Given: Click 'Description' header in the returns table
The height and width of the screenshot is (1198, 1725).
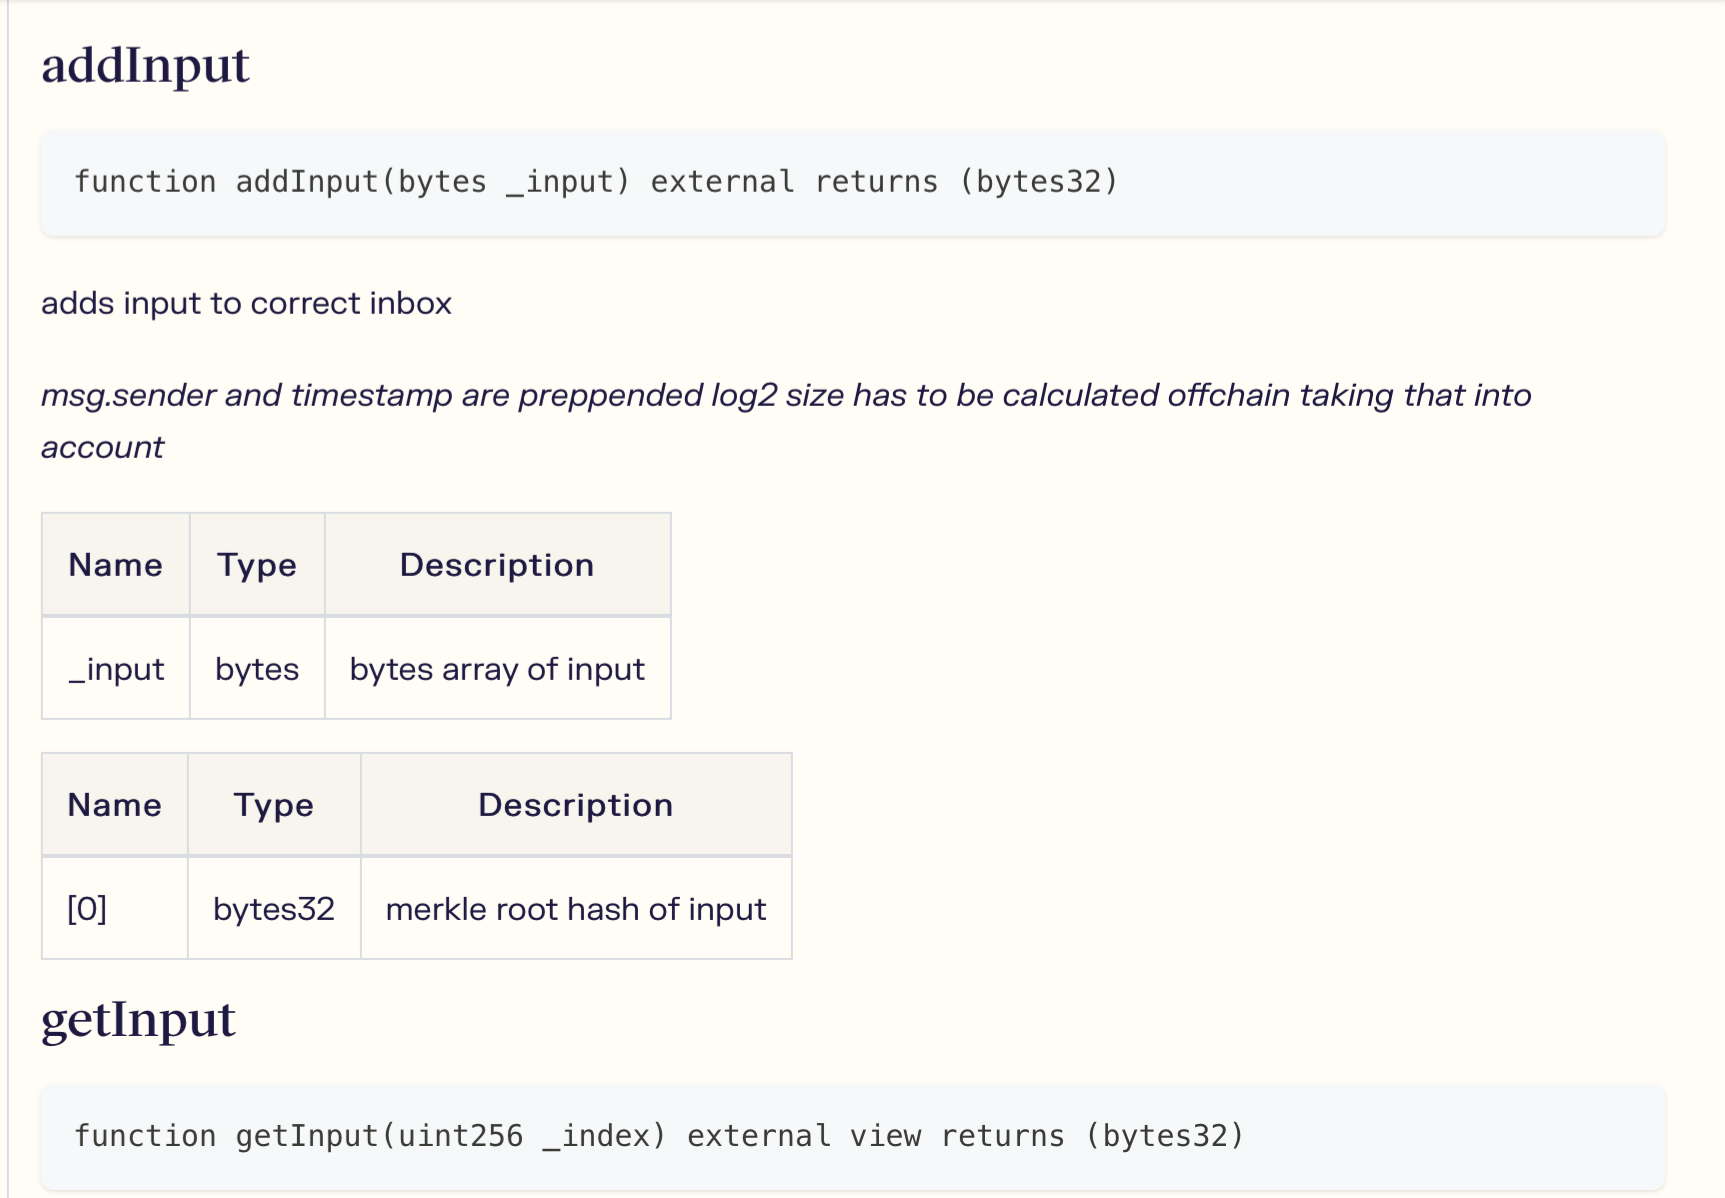Looking at the screenshot, I should click(x=576, y=805).
